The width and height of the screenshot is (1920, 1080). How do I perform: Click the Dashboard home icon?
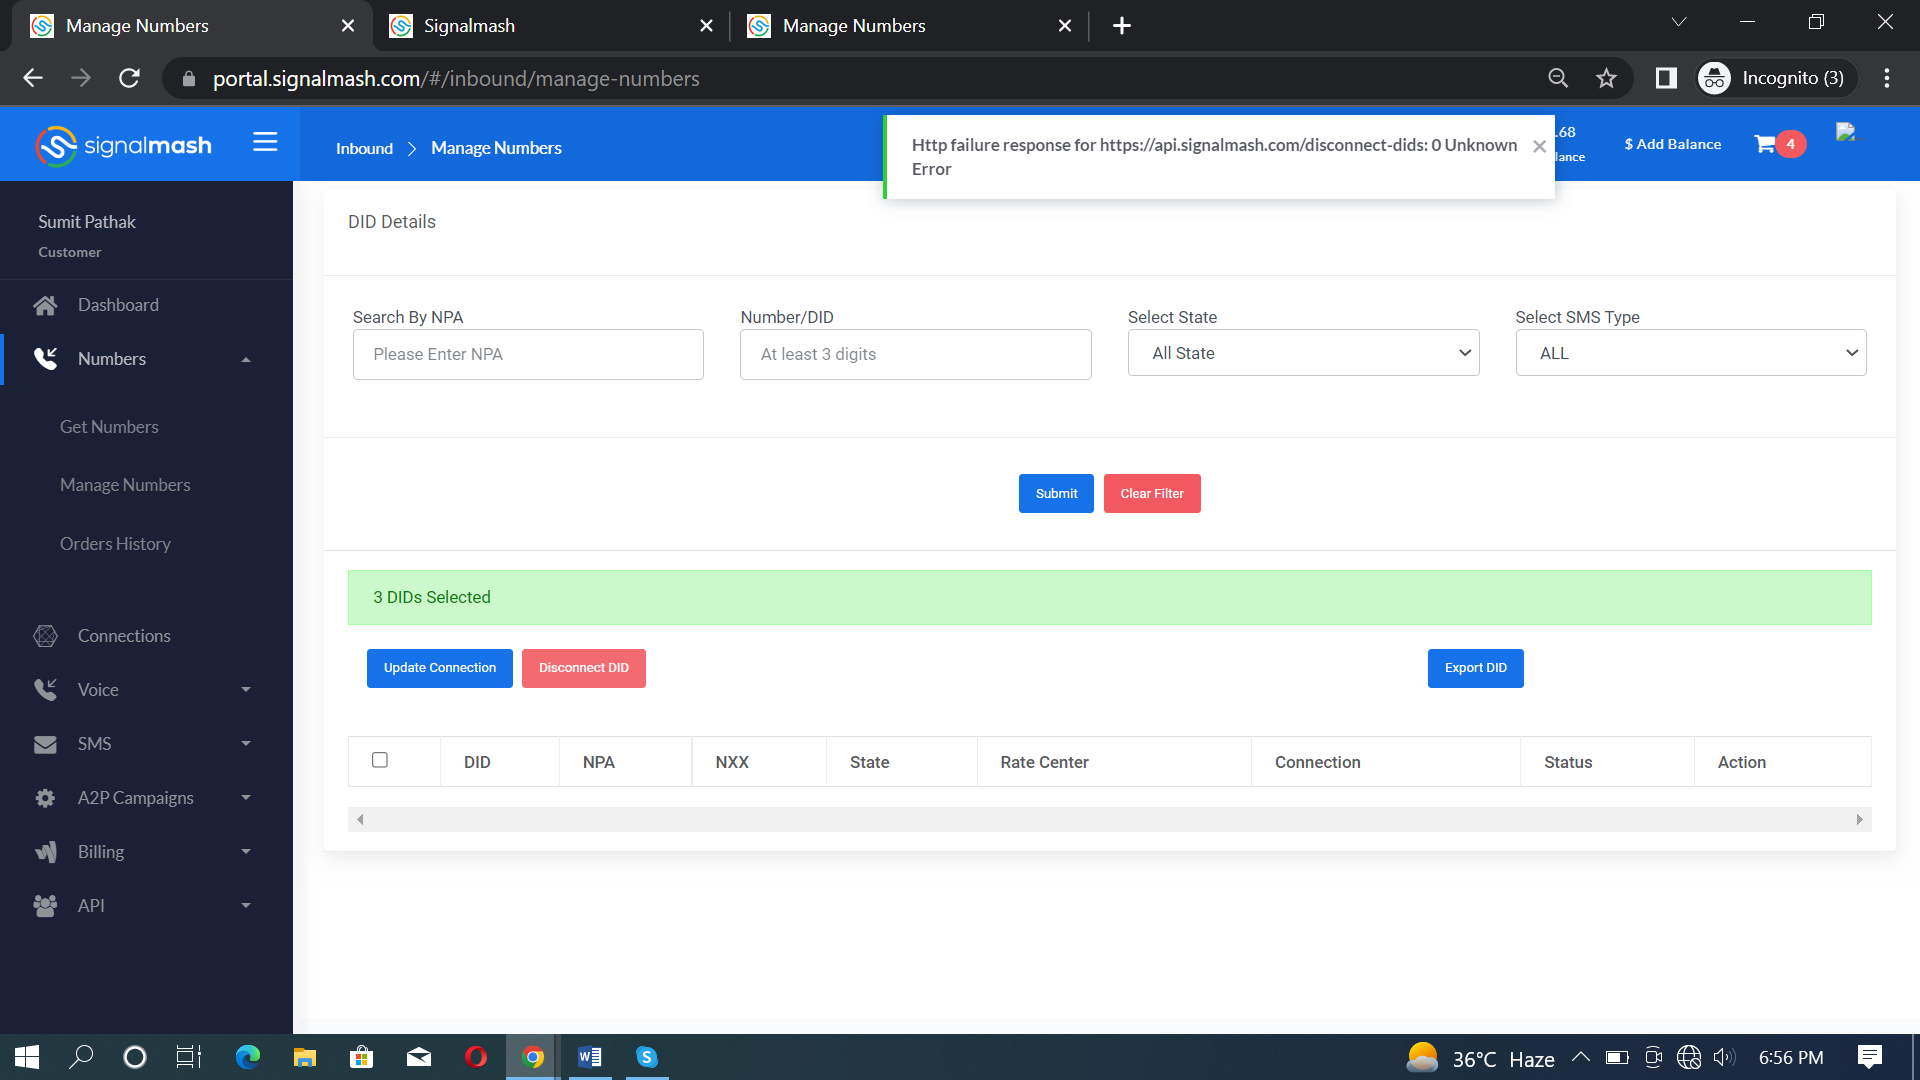coord(45,305)
